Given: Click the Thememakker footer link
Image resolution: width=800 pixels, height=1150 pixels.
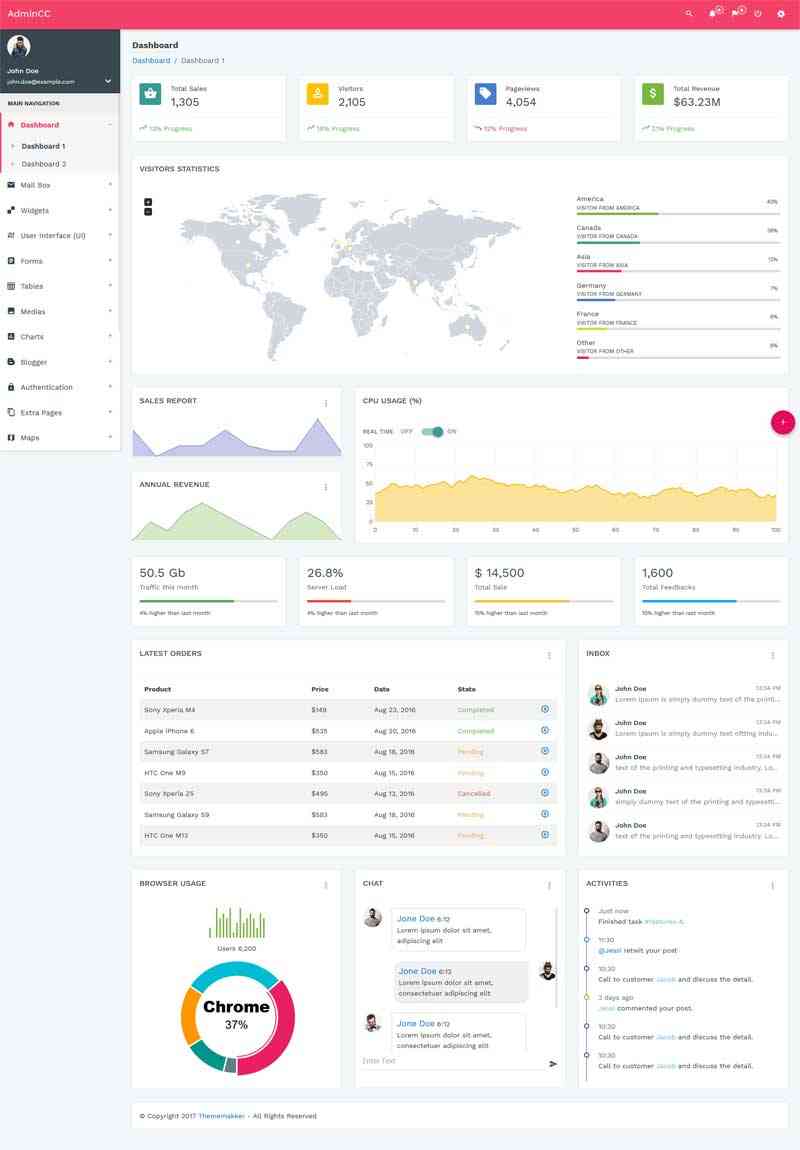Looking at the screenshot, I should (x=220, y=1116).
